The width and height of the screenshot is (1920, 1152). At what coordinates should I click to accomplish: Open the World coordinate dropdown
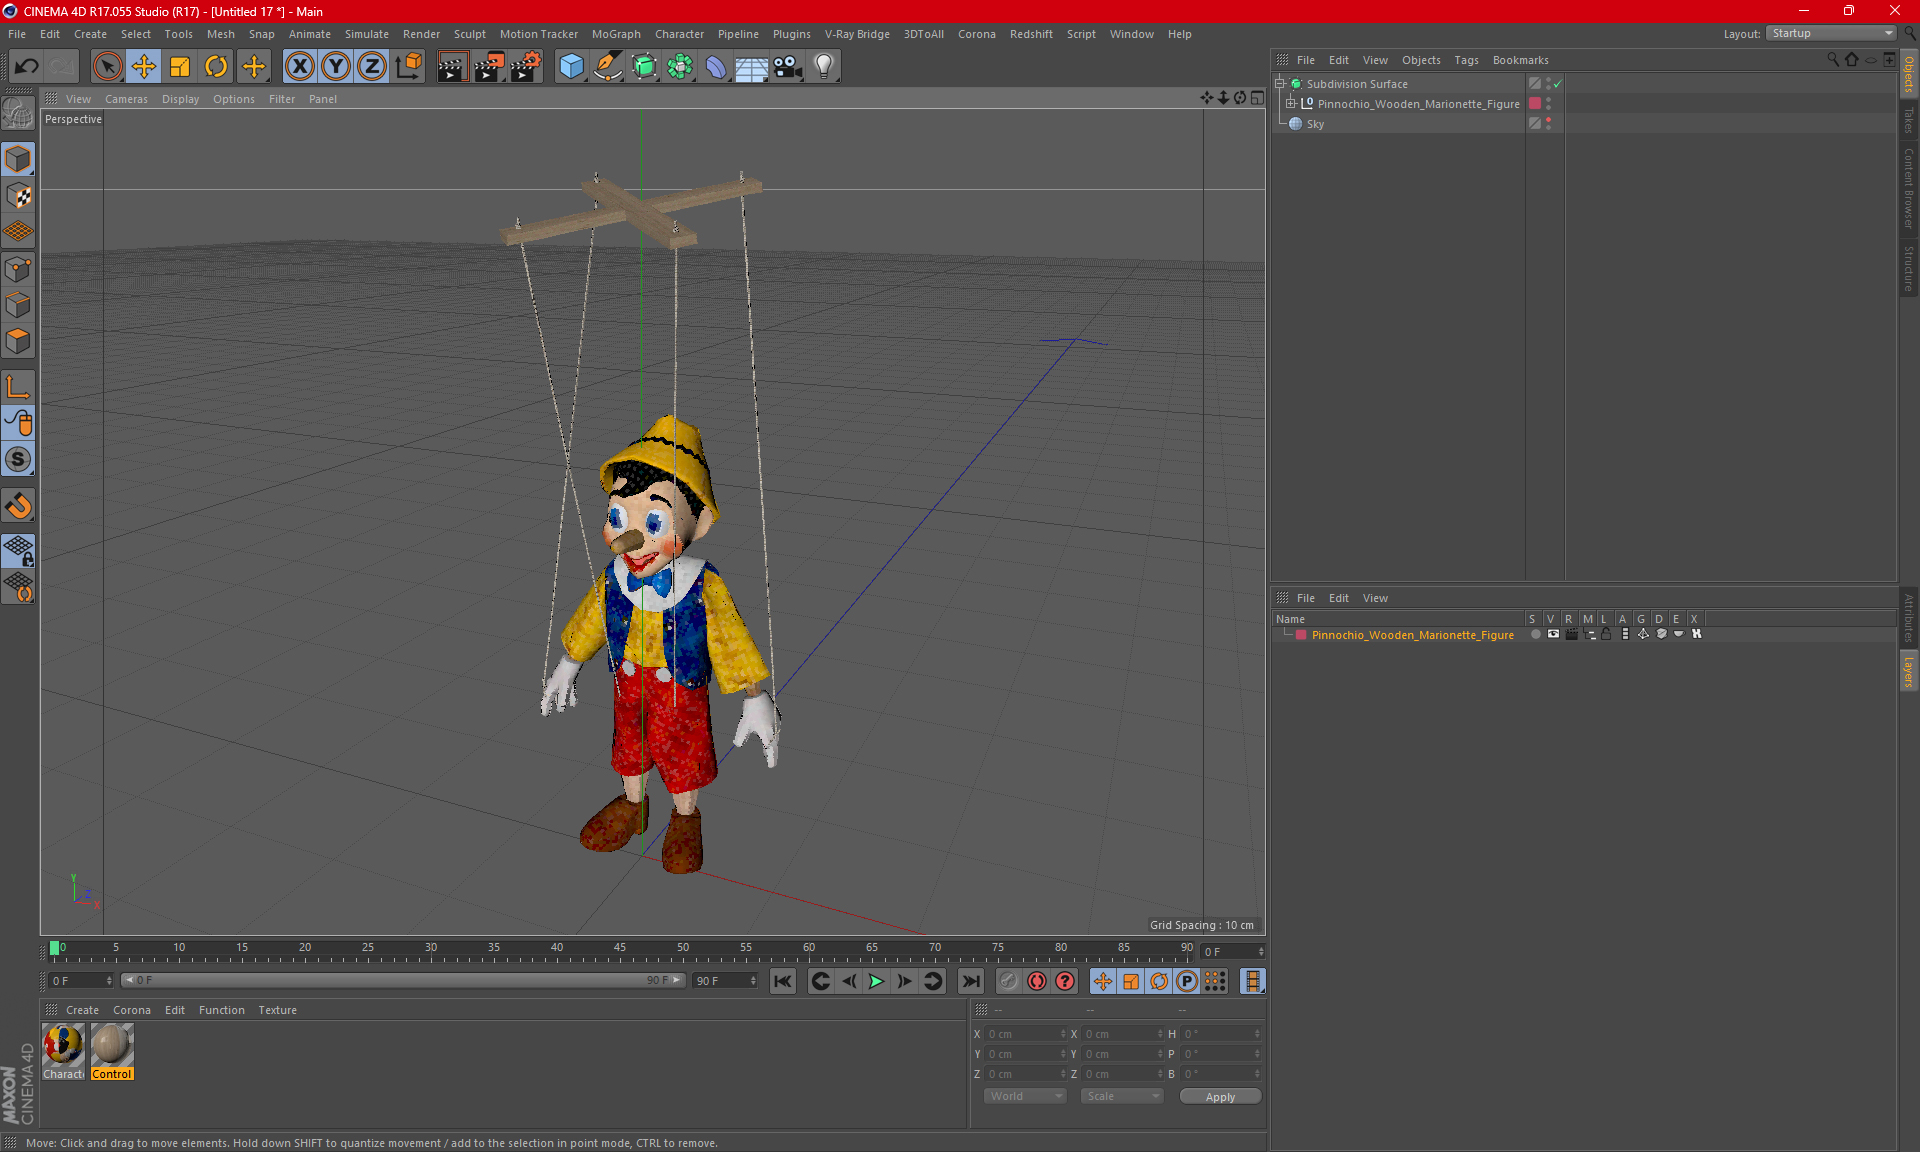tap(1025, 1096)
